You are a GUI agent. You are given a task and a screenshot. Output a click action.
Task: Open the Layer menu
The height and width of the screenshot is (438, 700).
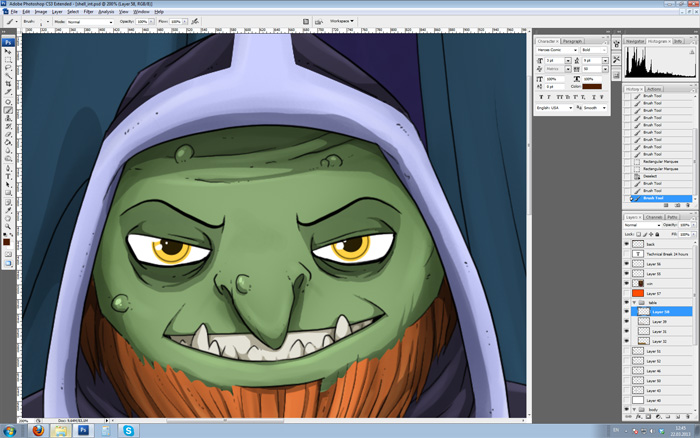pos(57,12)
